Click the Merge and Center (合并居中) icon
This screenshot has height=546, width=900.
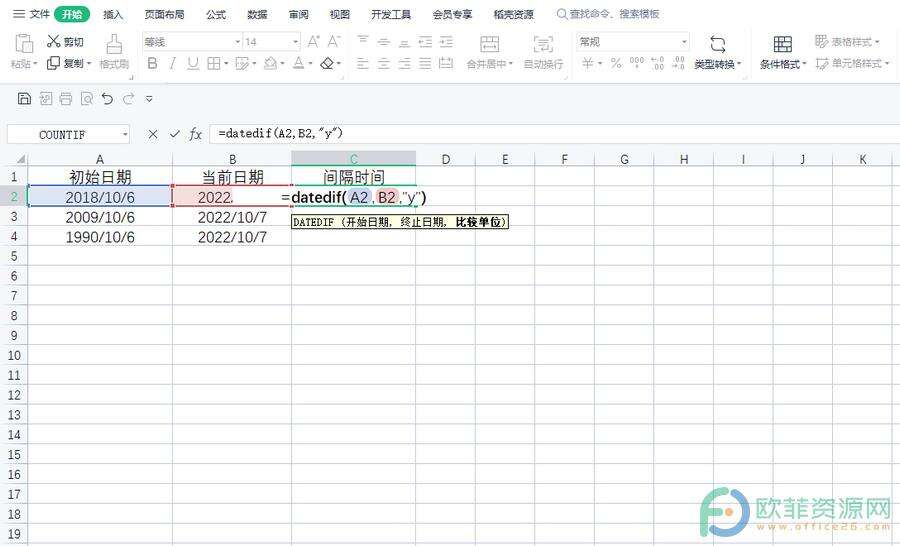click(x=490, y=44)
